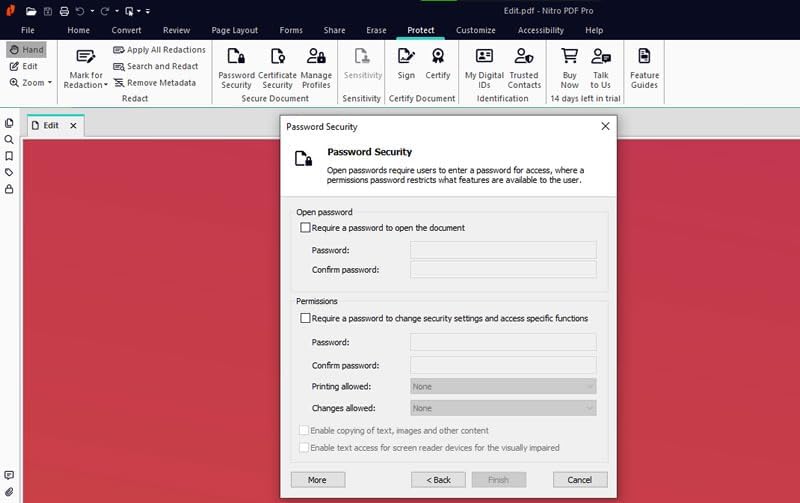The image size is (800, 503).
Task: Check require password to change security settings
Action: pyautogui.click(x=306, y=318)
